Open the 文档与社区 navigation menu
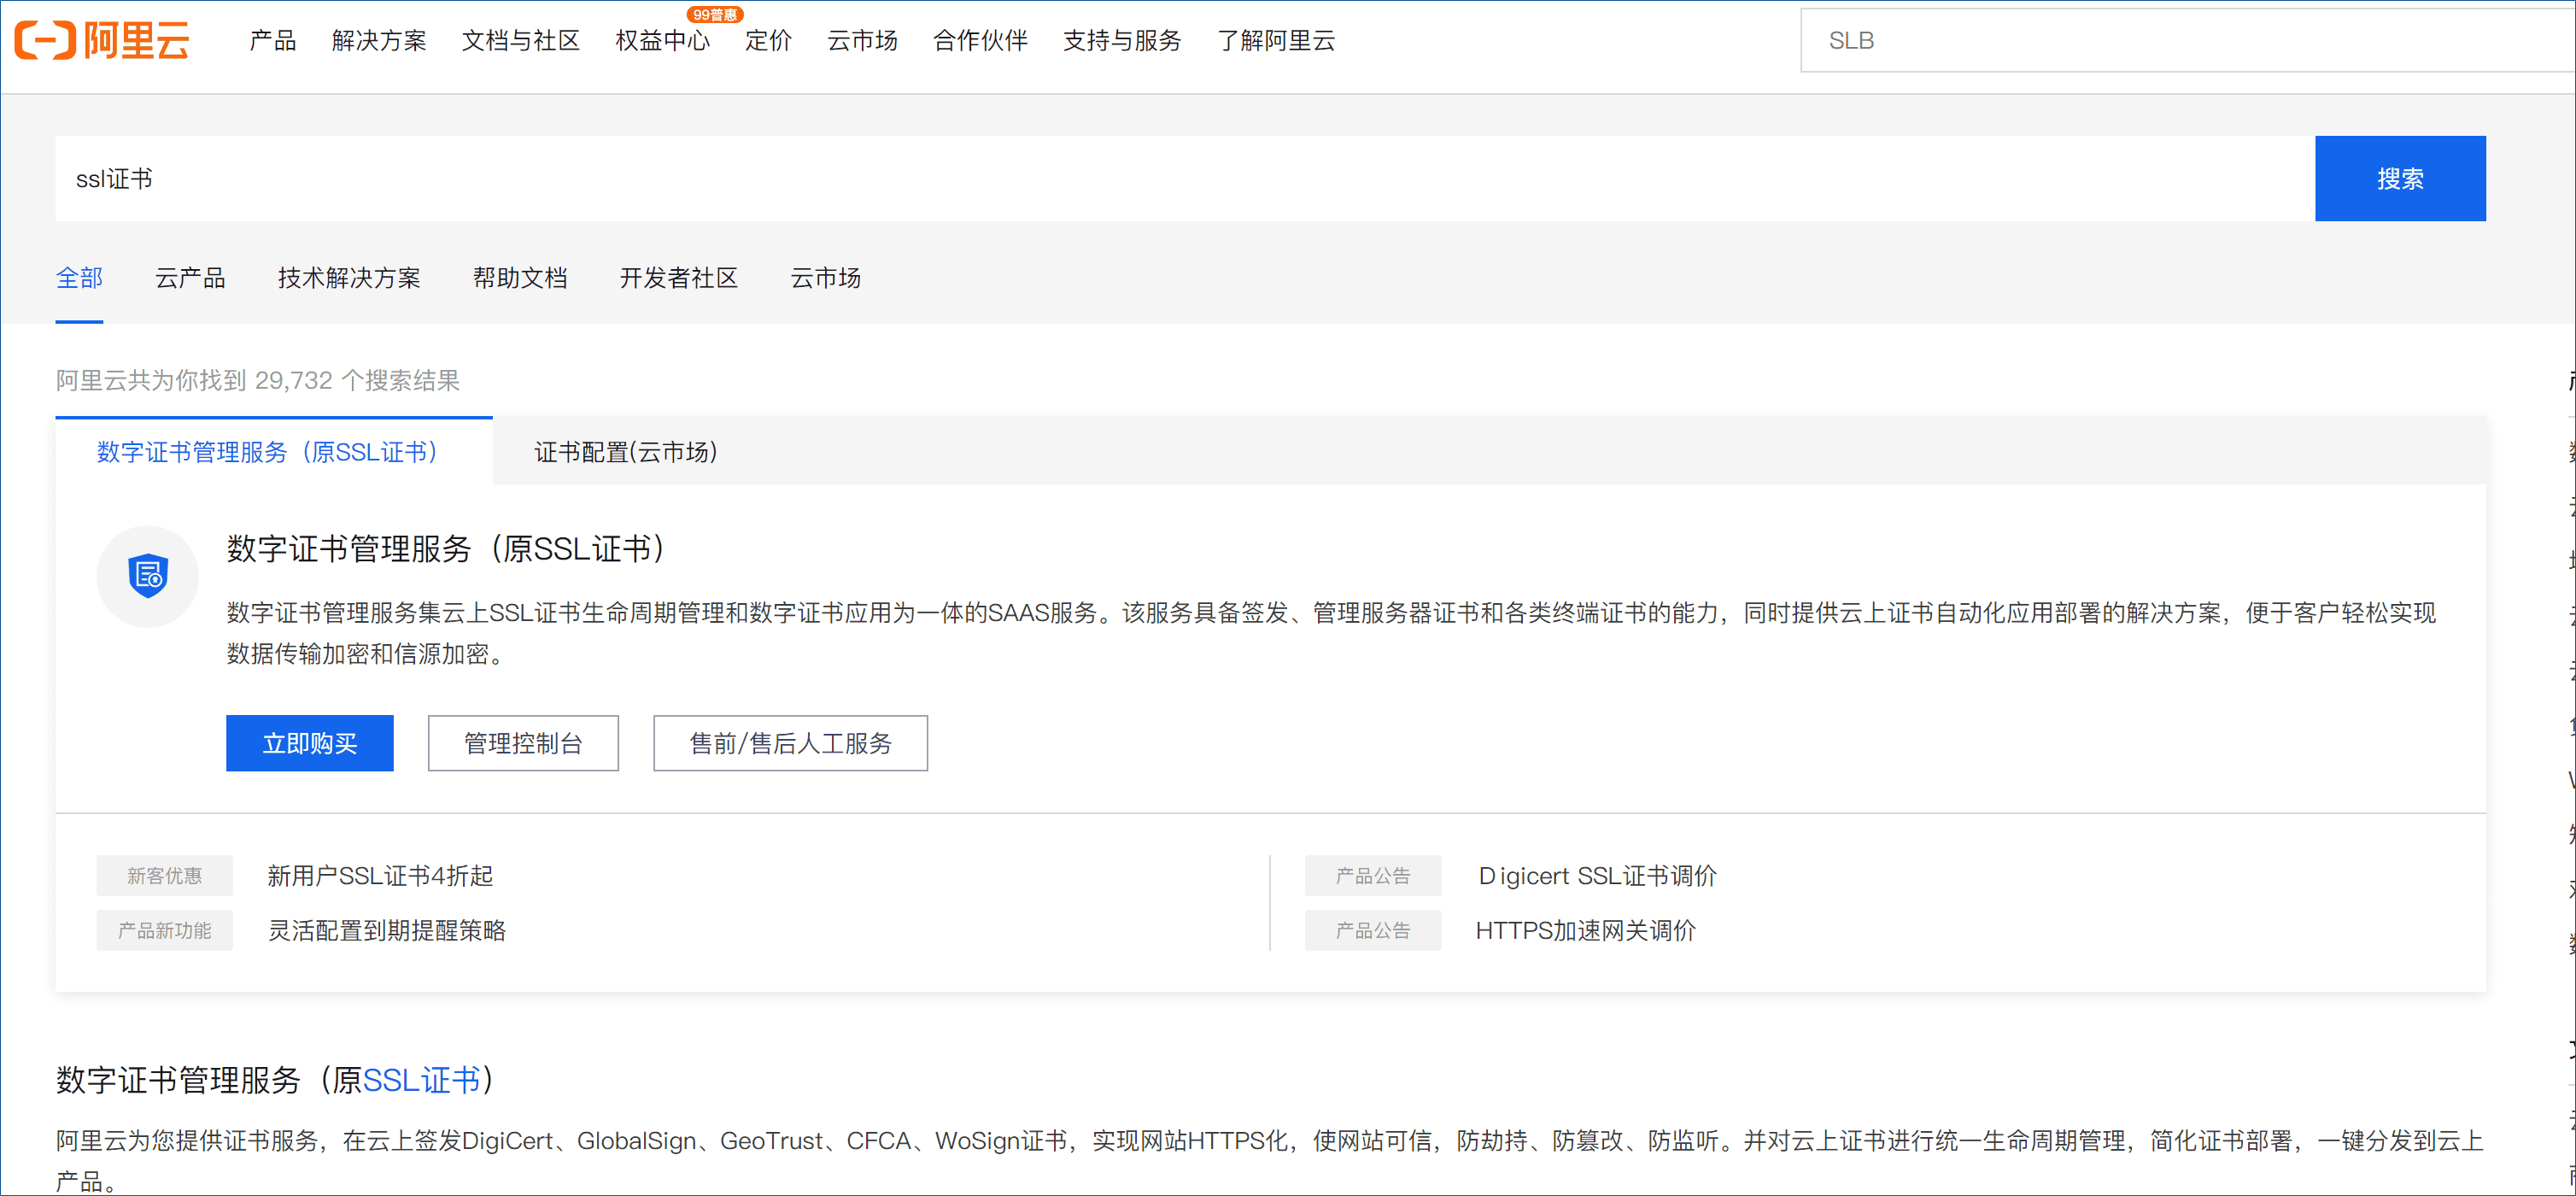Image resolution: width=2576 pixels, height=1196 pixels. click(521, 40)
